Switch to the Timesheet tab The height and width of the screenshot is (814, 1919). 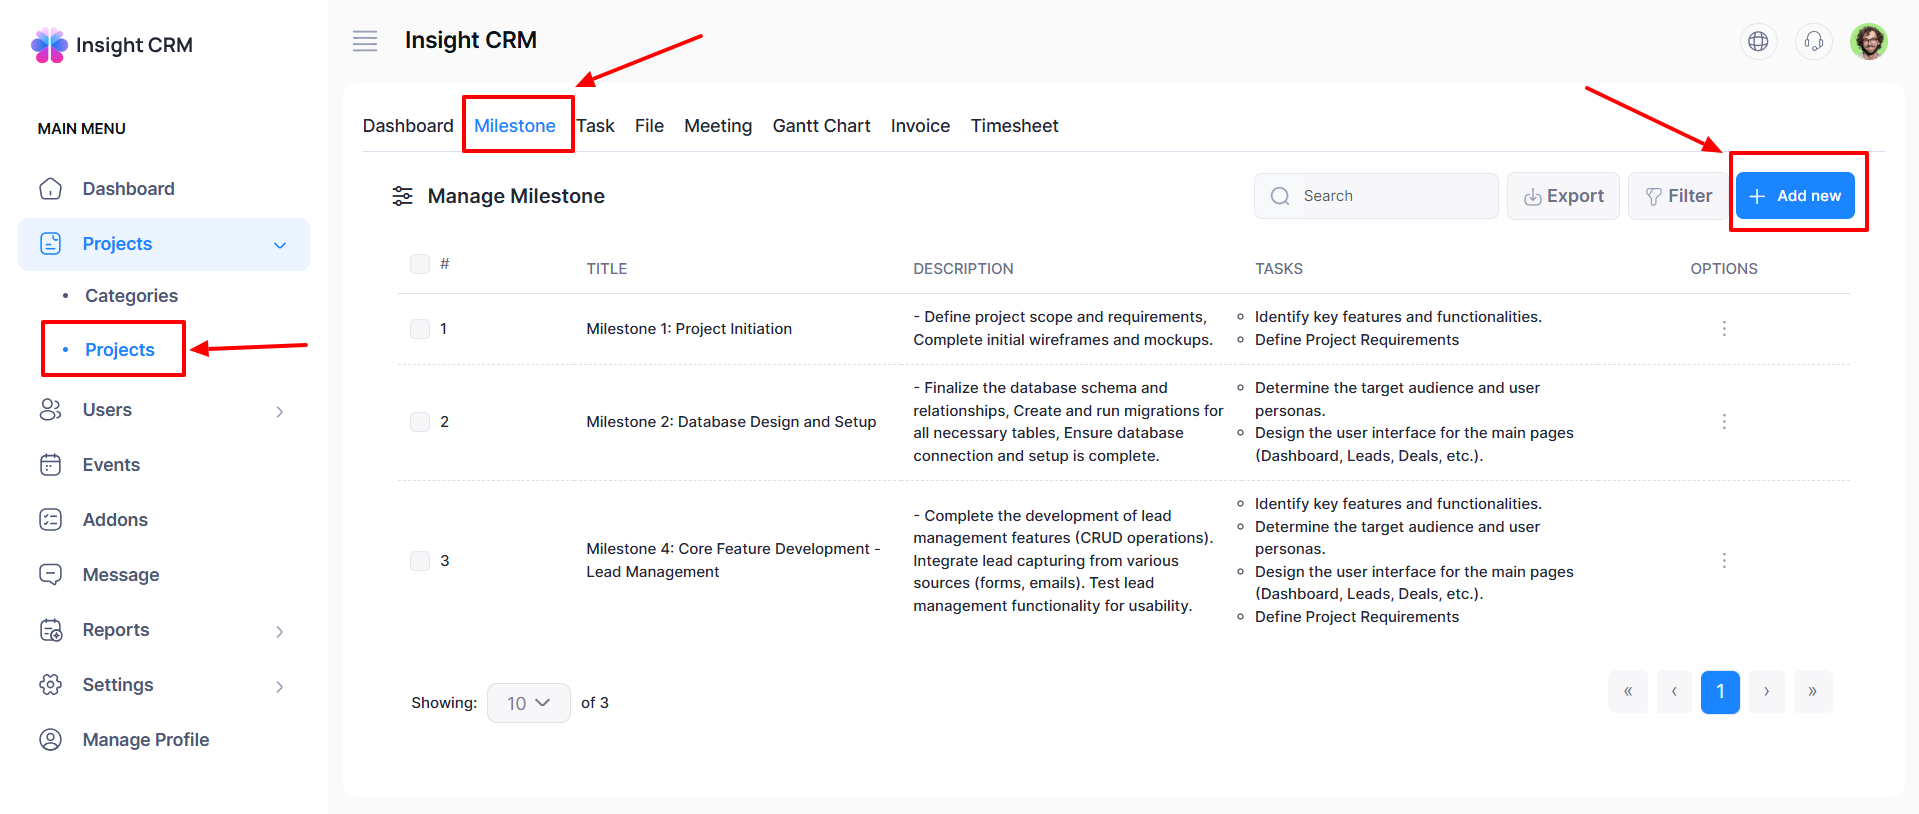tap(1014, 126)
